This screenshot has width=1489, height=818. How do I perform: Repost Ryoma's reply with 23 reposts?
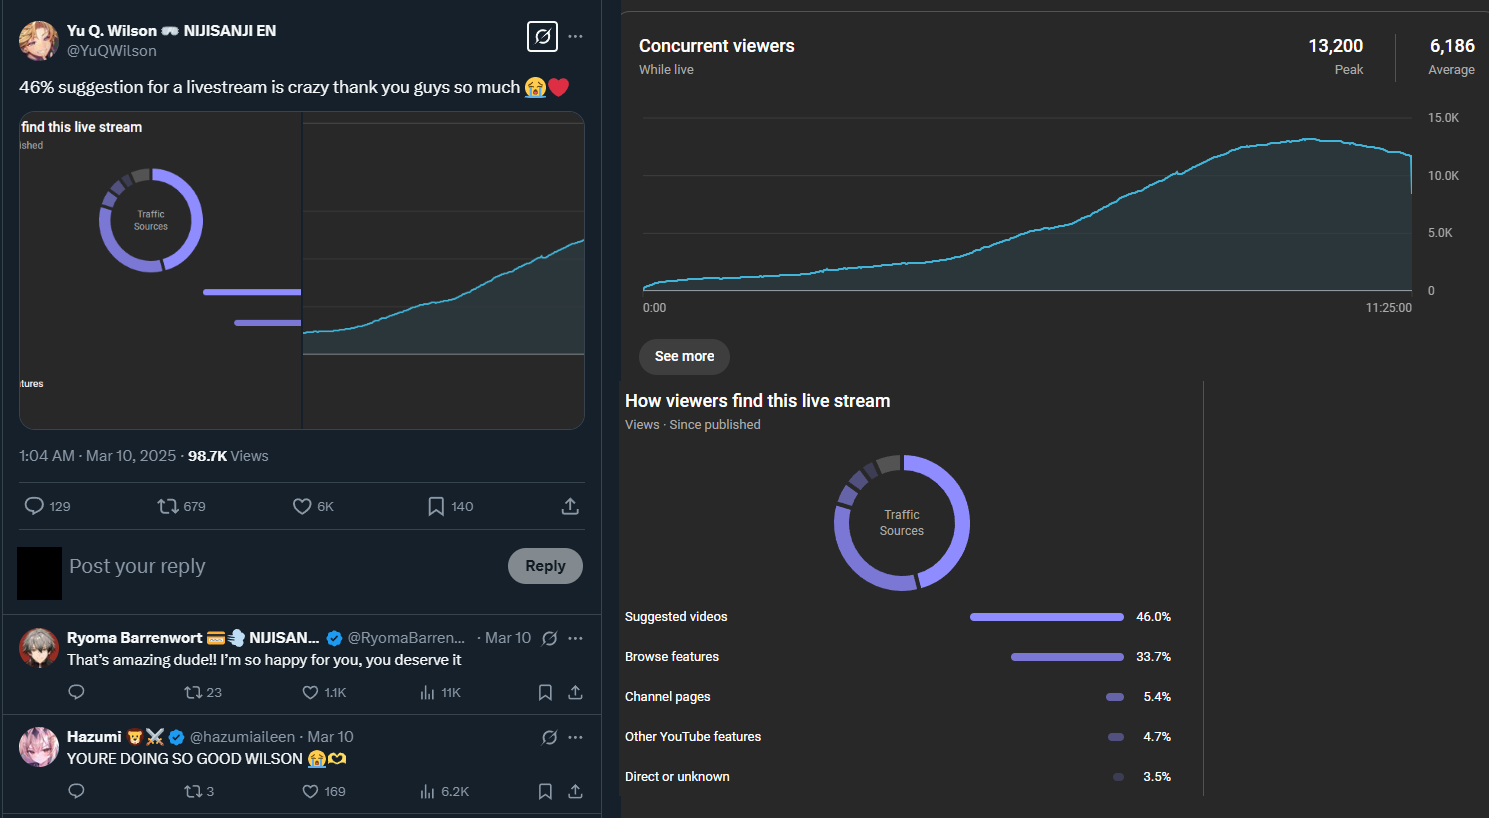[x=193, y=692]
